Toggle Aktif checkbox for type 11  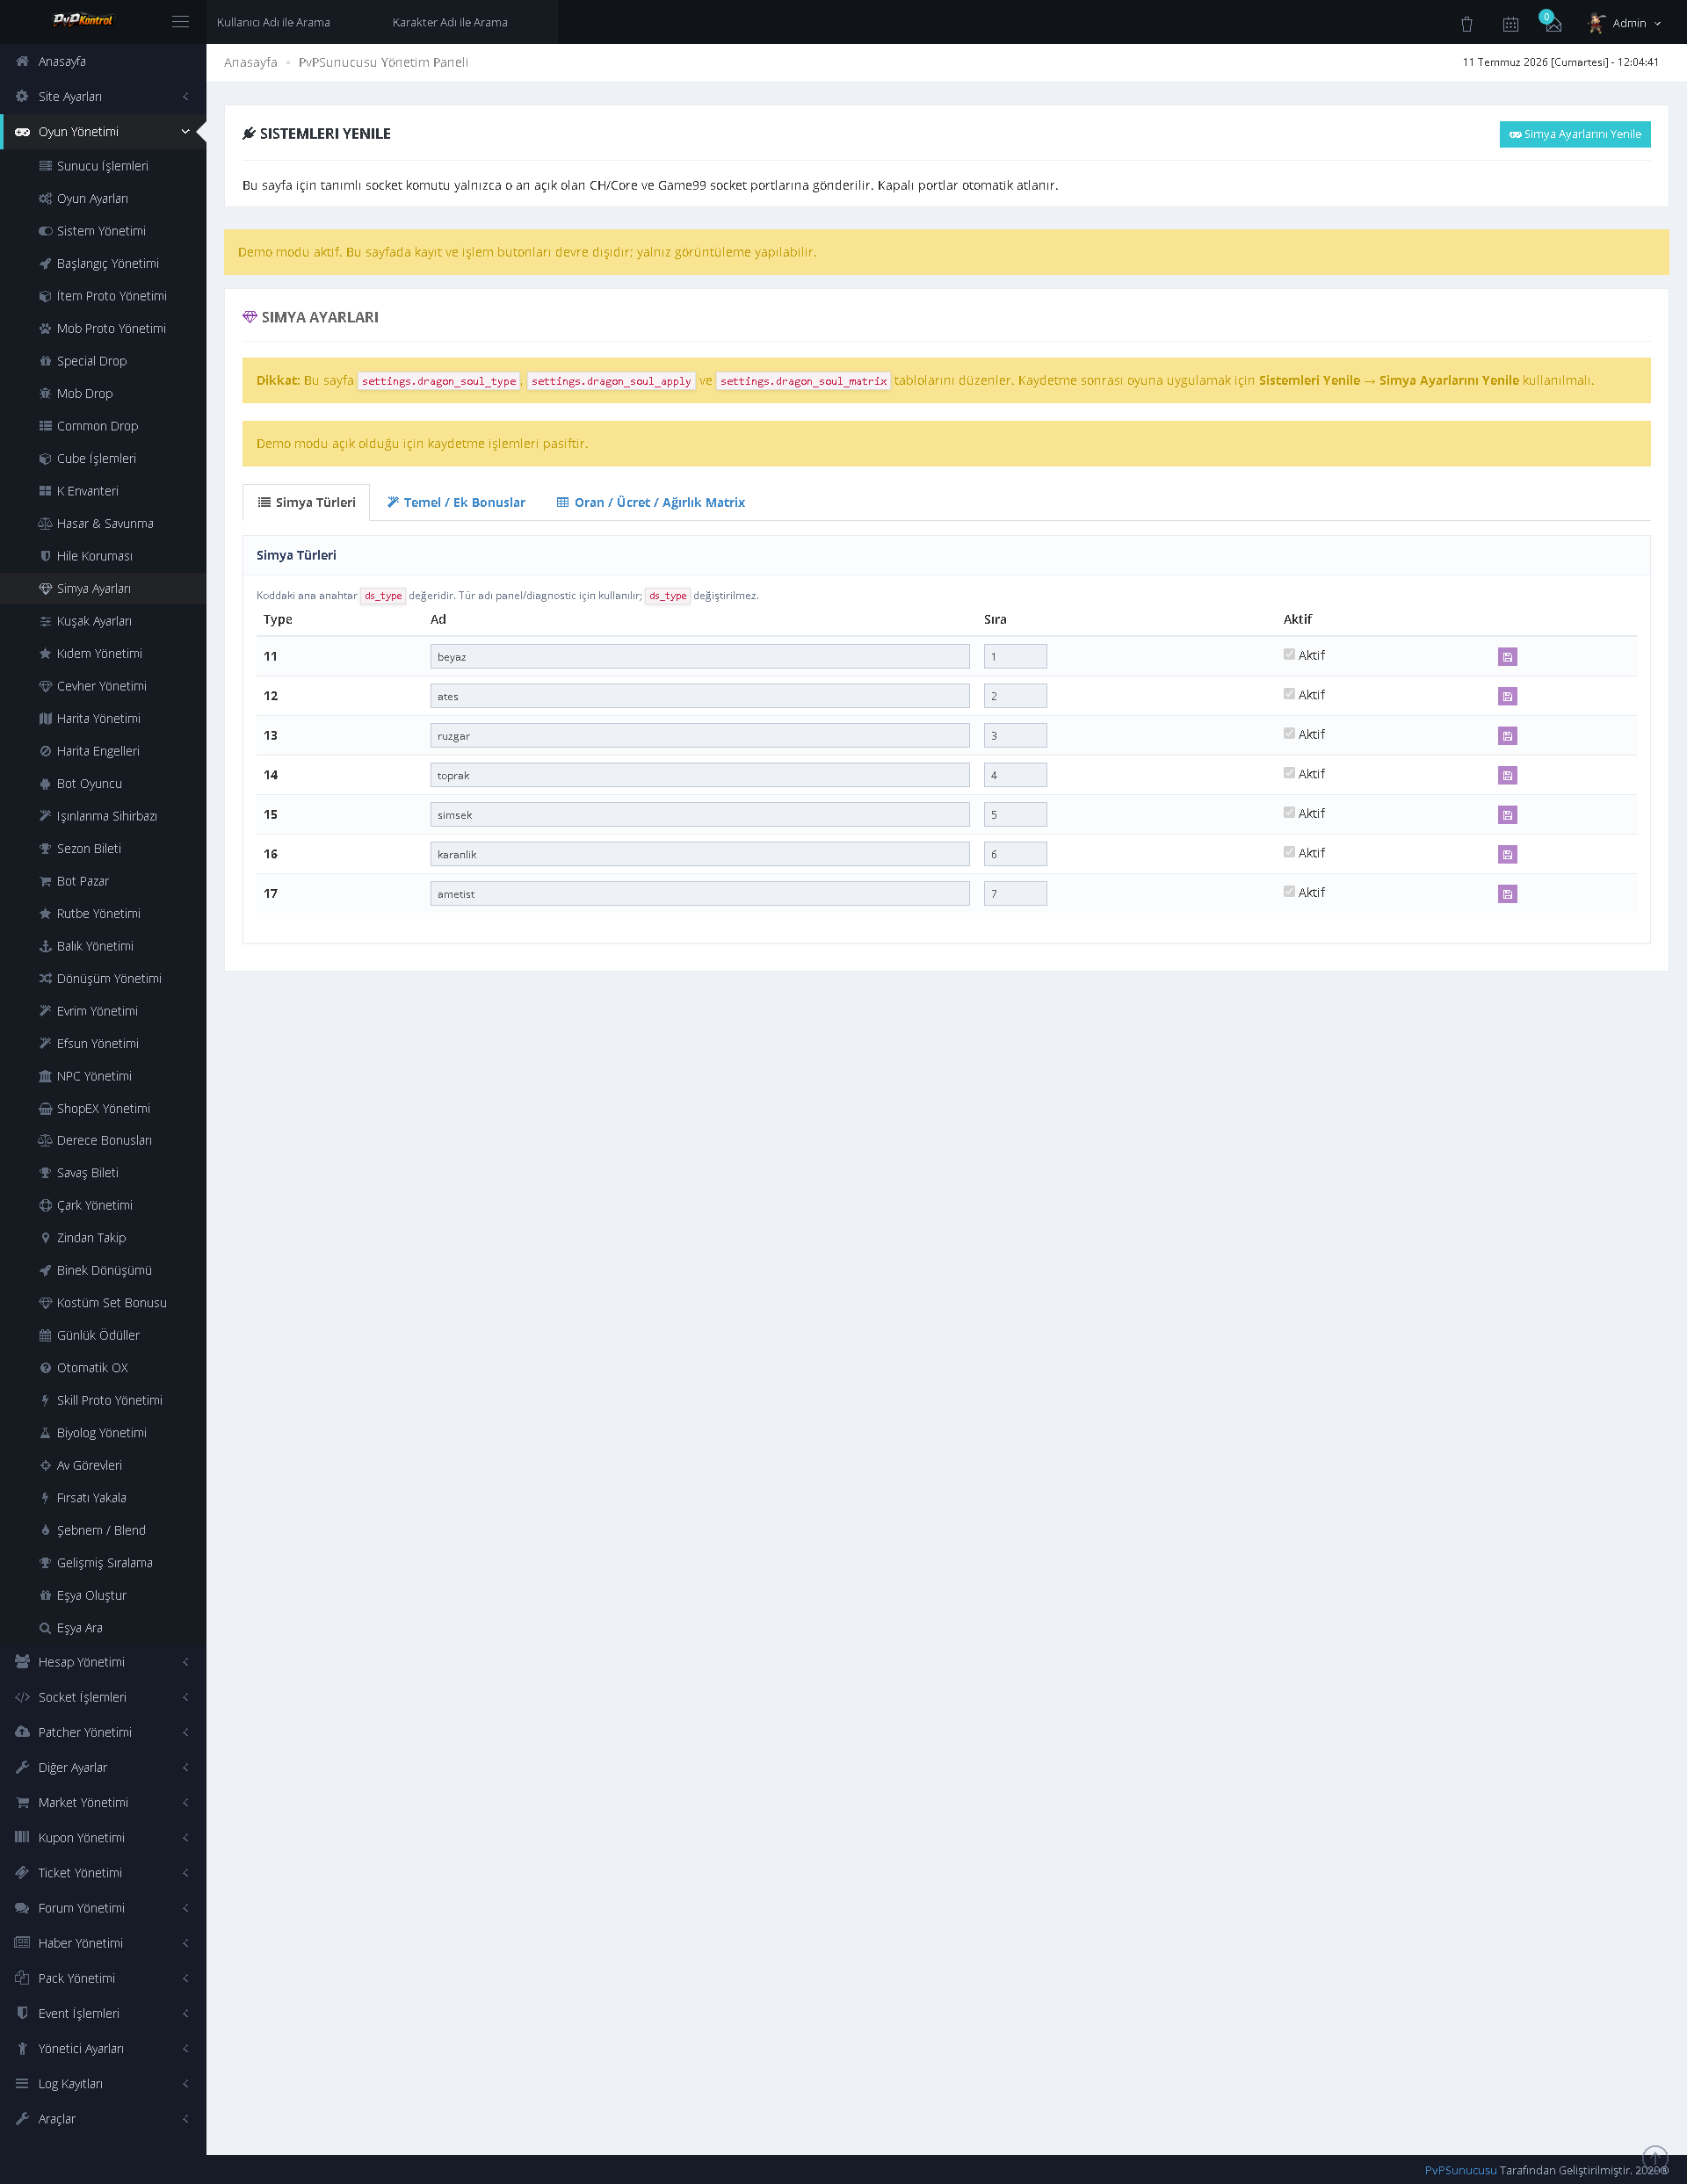point(1289,654)
